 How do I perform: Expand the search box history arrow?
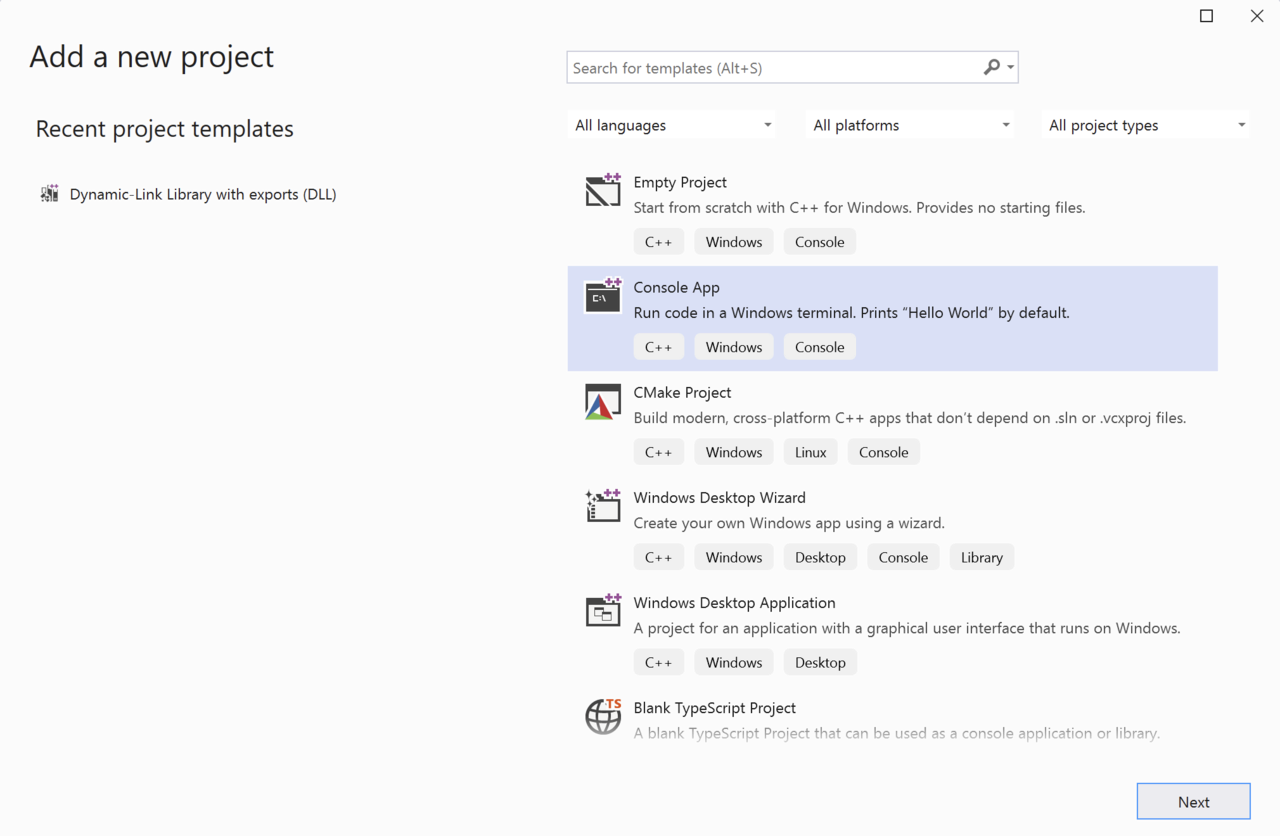click(x=1011, y=67)
